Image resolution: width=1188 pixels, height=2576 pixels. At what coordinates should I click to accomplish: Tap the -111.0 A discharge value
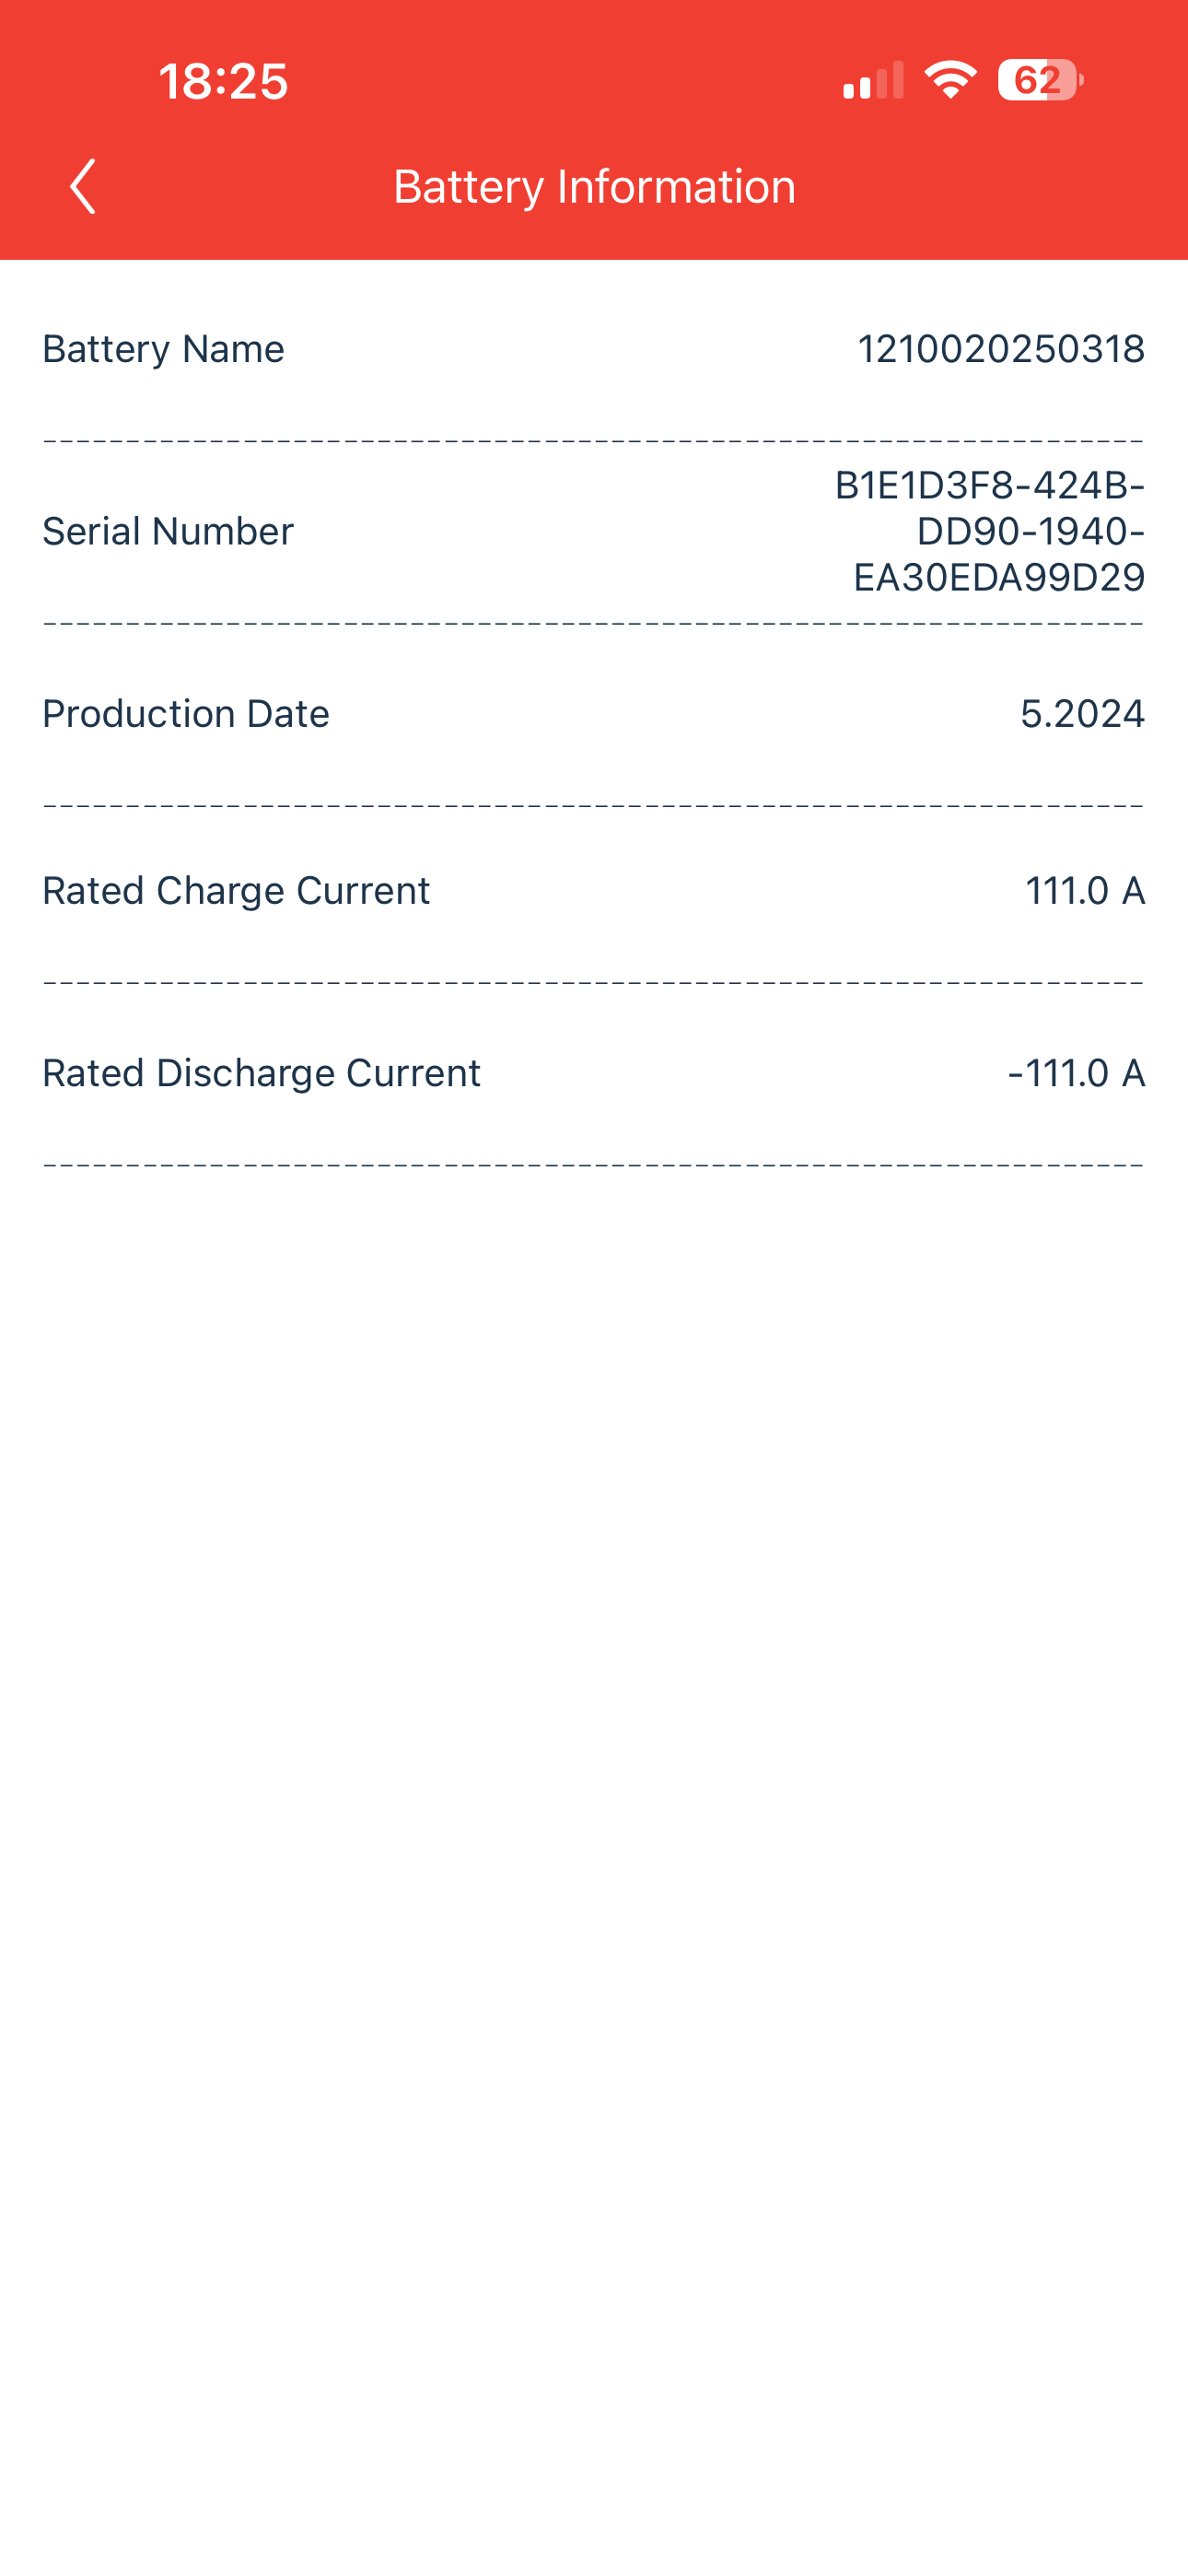(x=1076, y=1073)
